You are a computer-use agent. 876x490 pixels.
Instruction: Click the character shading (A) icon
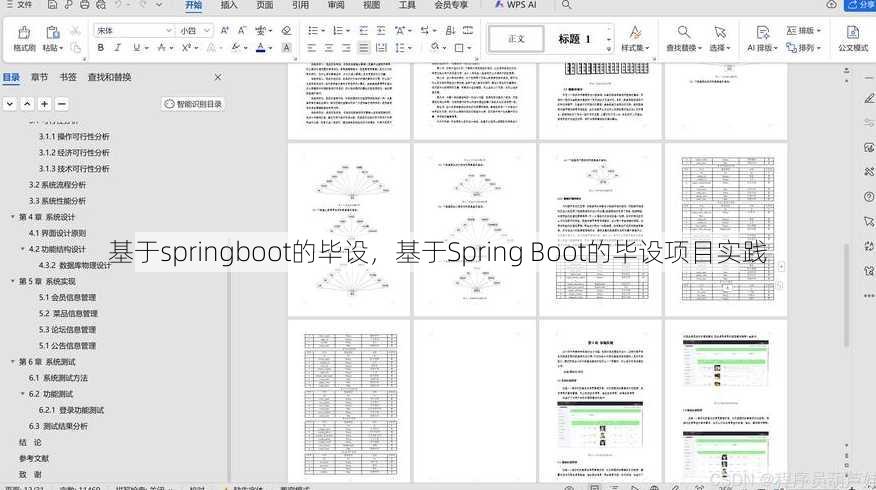(x=287, y=48)
